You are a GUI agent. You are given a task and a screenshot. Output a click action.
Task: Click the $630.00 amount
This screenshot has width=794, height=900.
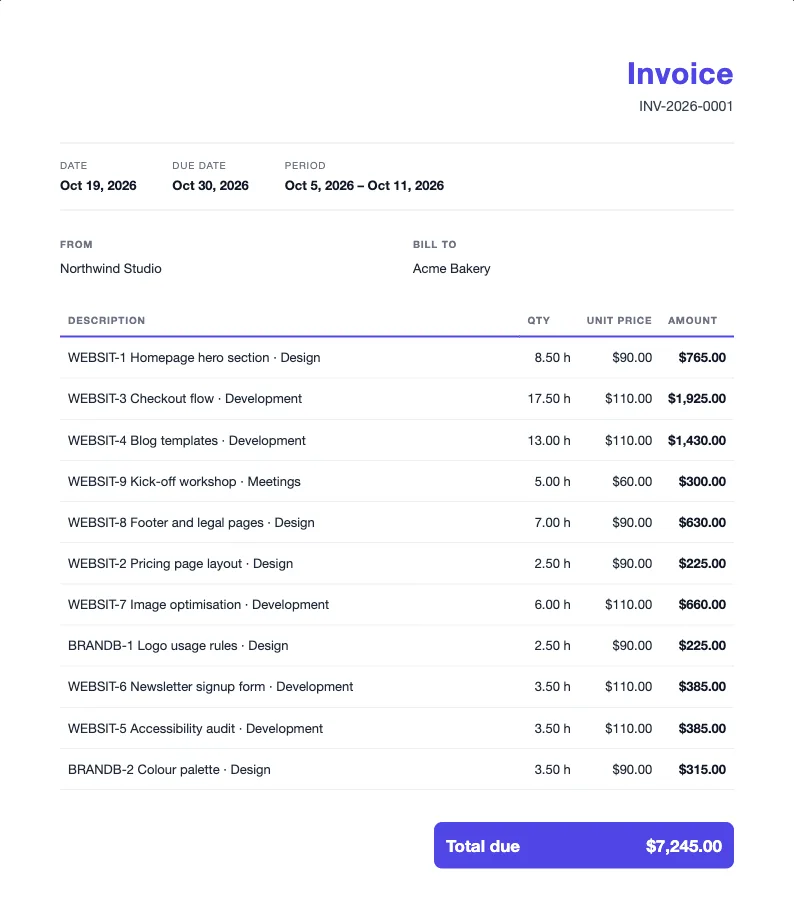click(702, 522)
